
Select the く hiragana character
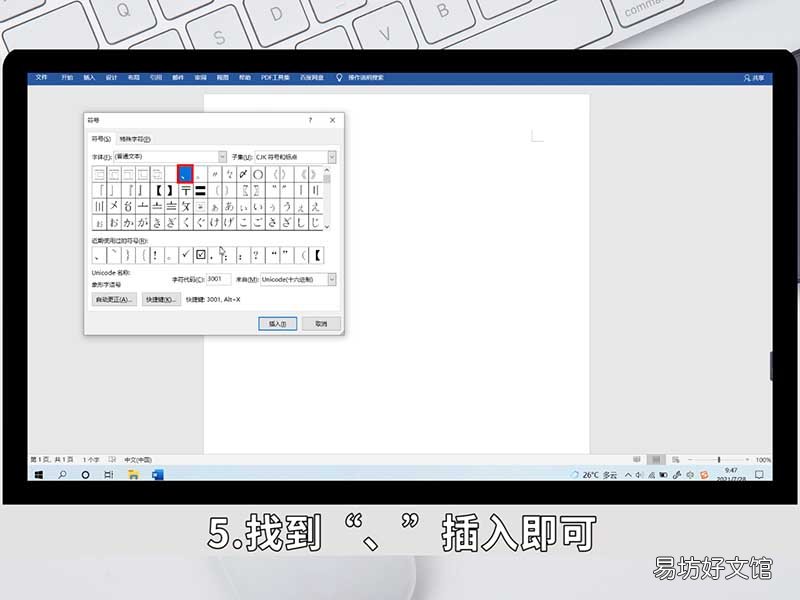186,222
